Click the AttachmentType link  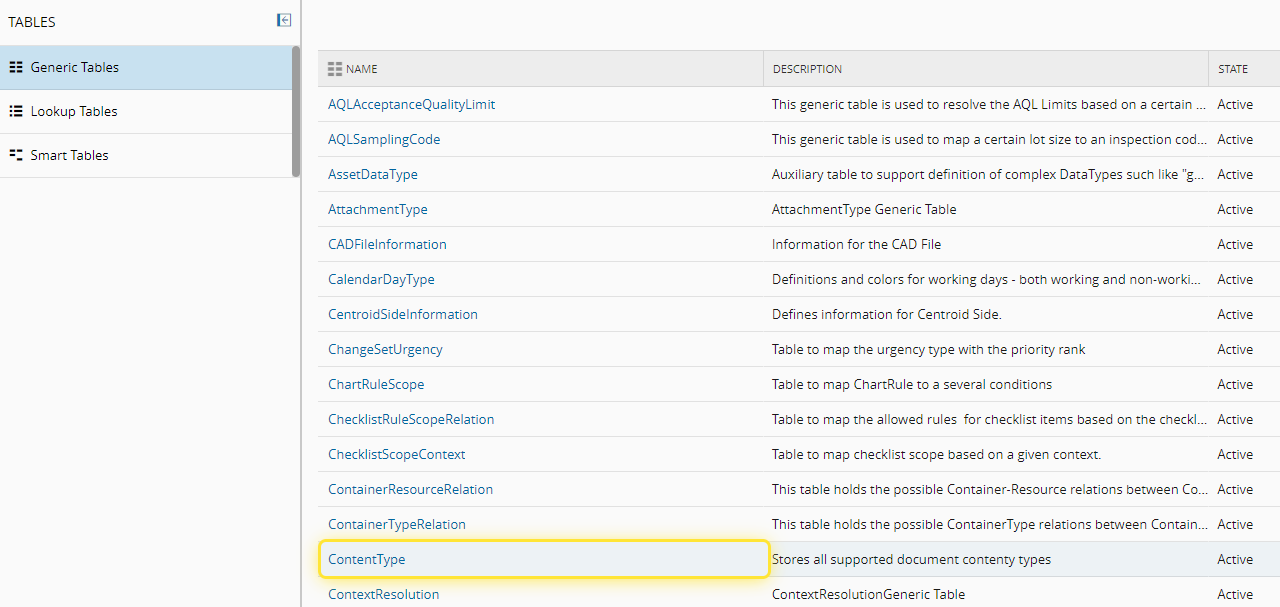click(377, 209)
